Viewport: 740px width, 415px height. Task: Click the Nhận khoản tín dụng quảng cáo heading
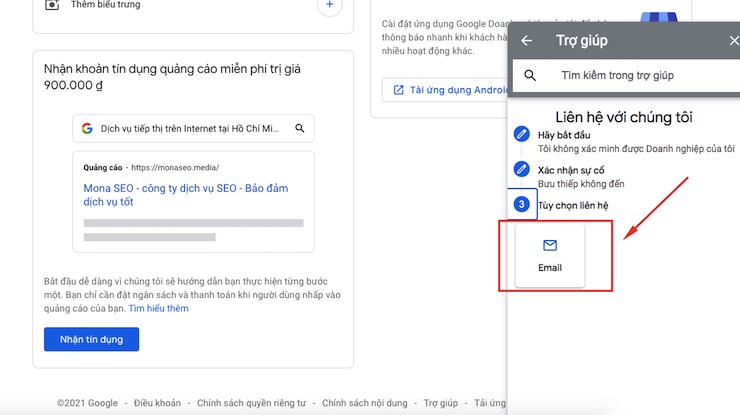(172, 77)
